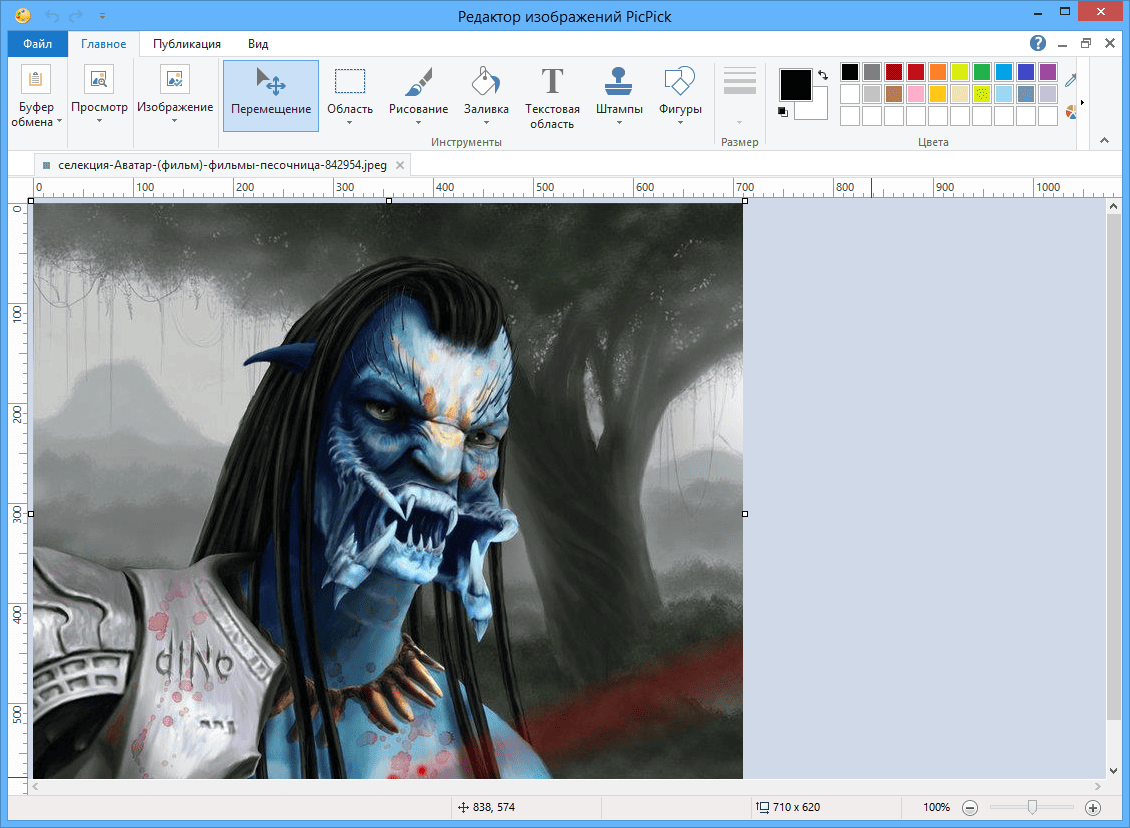Click the canvas right-middle resize handle
The image size is (1130, 828).
(x=745, y=514)
